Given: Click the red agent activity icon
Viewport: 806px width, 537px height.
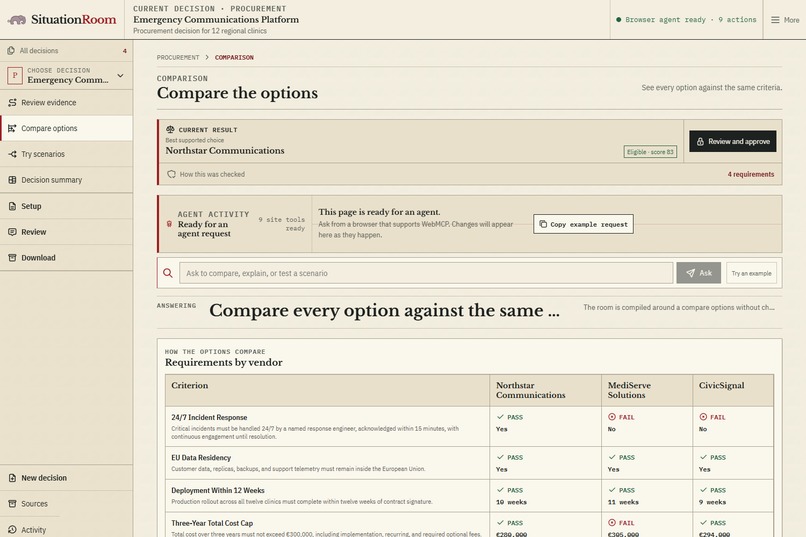Looking at the screenshot, I should (169, 224).
